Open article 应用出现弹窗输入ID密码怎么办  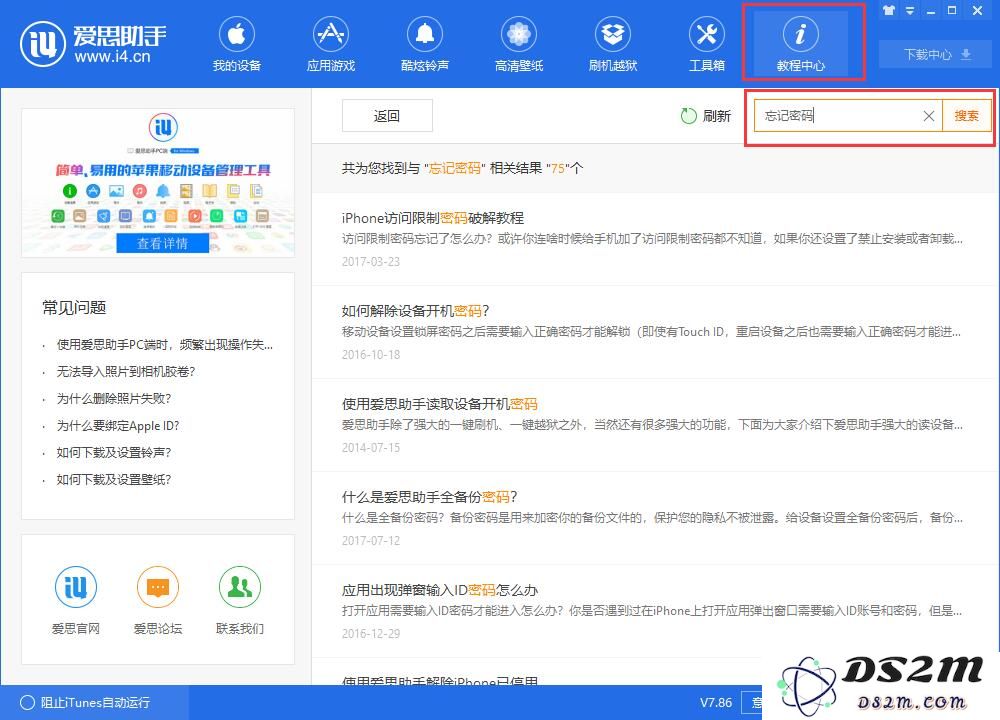[439, 590]
